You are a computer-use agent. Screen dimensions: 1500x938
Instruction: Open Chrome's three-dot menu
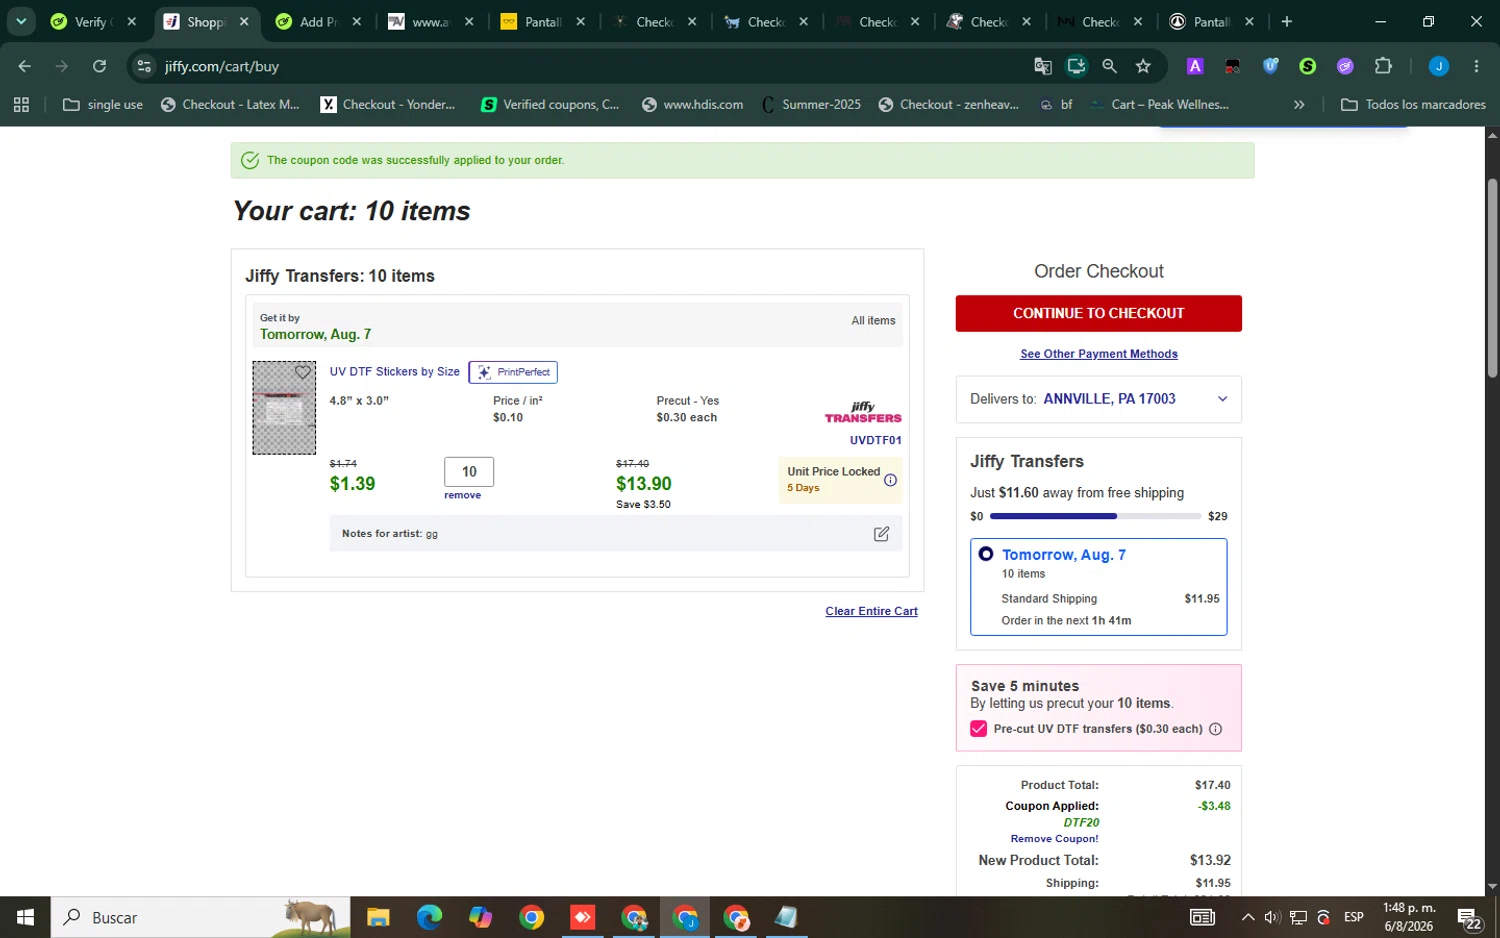click(x=1476, y=66)
